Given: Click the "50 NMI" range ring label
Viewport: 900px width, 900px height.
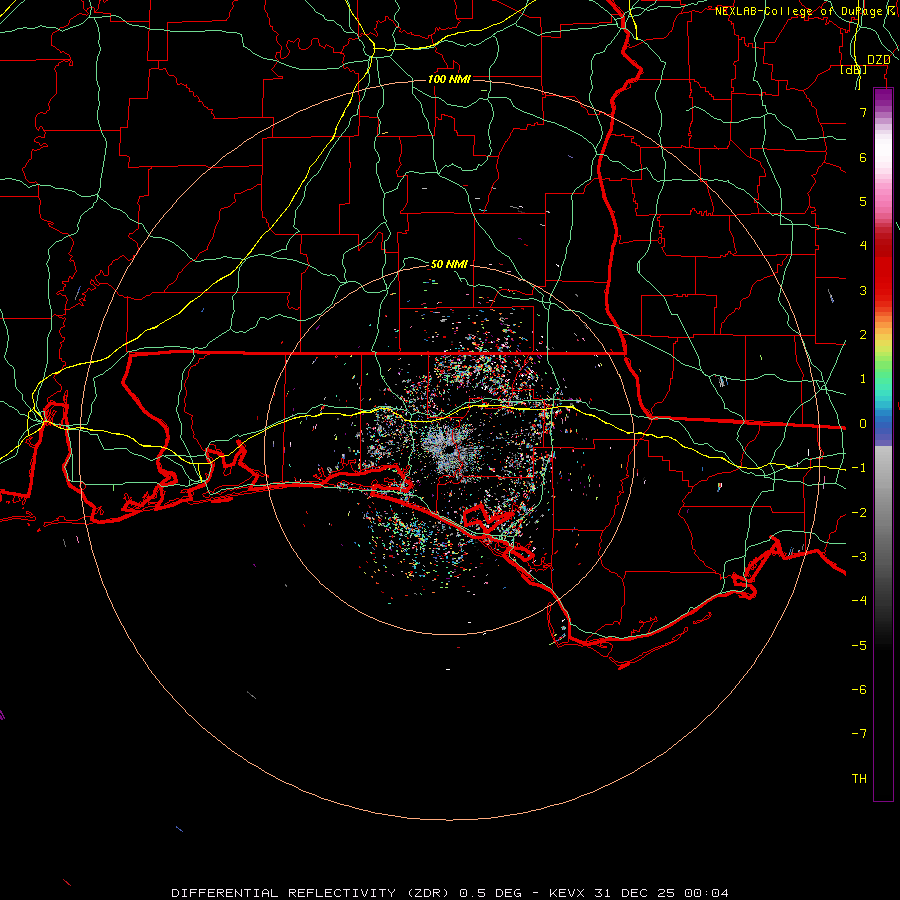Looking at the screenshot, I should [x=449, y=264].
